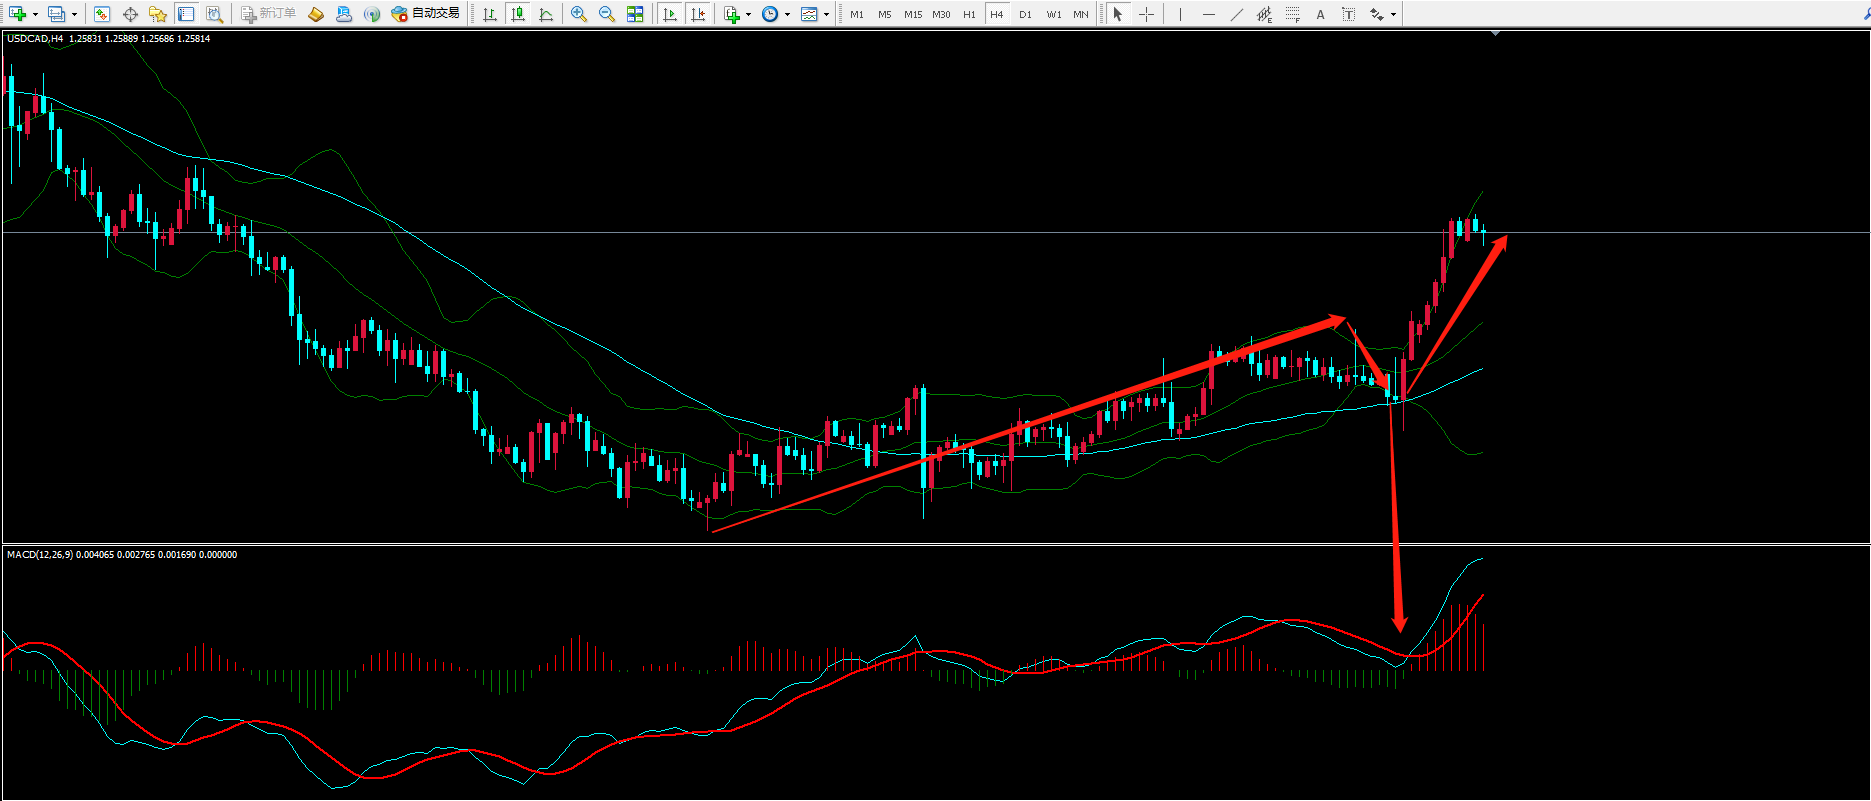The height and width of the screenshot is (801, 1871).
Task: Expand the new chart dropdown arrow
Action: tap(35, 14)
